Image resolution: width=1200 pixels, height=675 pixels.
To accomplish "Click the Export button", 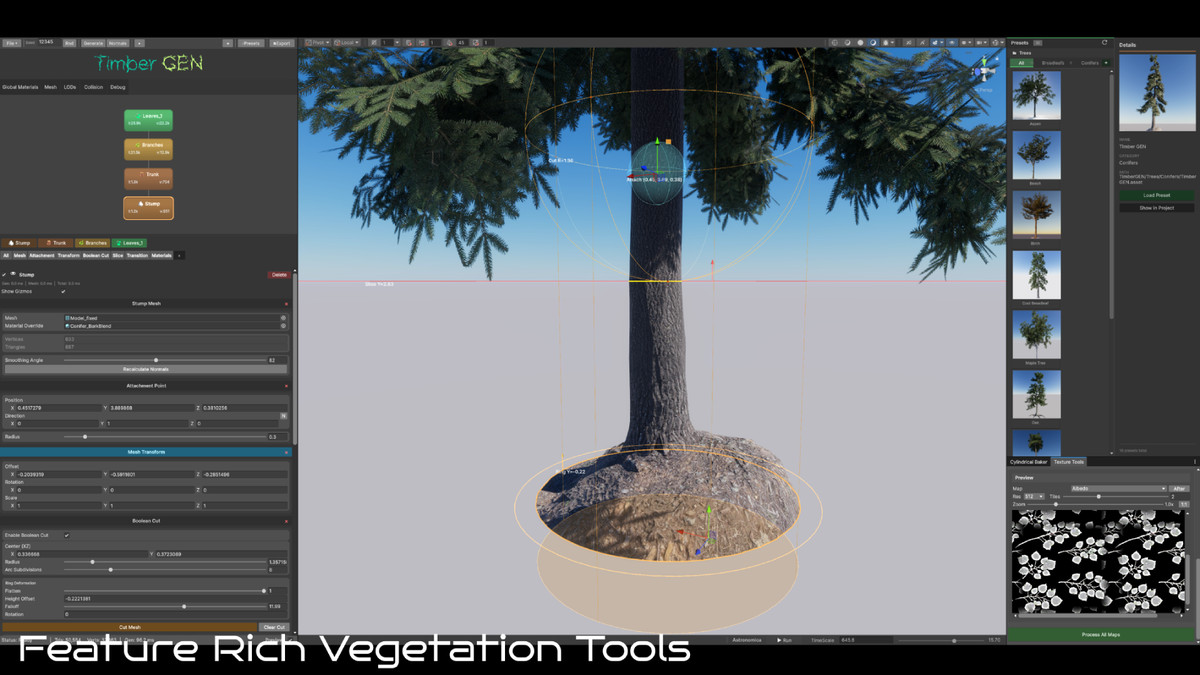I will point(282,43).
